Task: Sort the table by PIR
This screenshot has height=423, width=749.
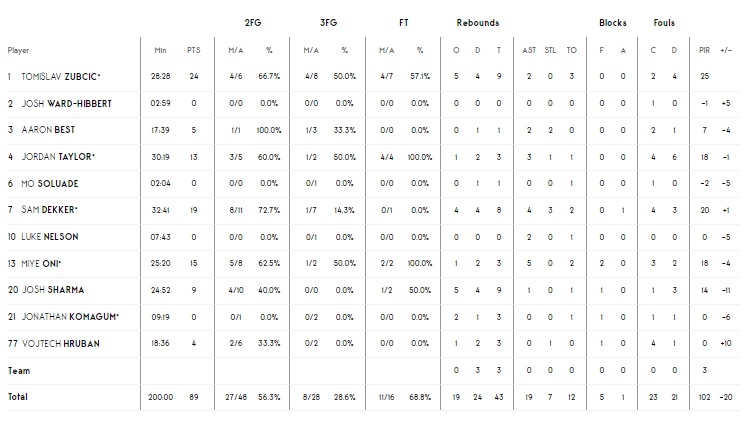Action: pos(704,50)
